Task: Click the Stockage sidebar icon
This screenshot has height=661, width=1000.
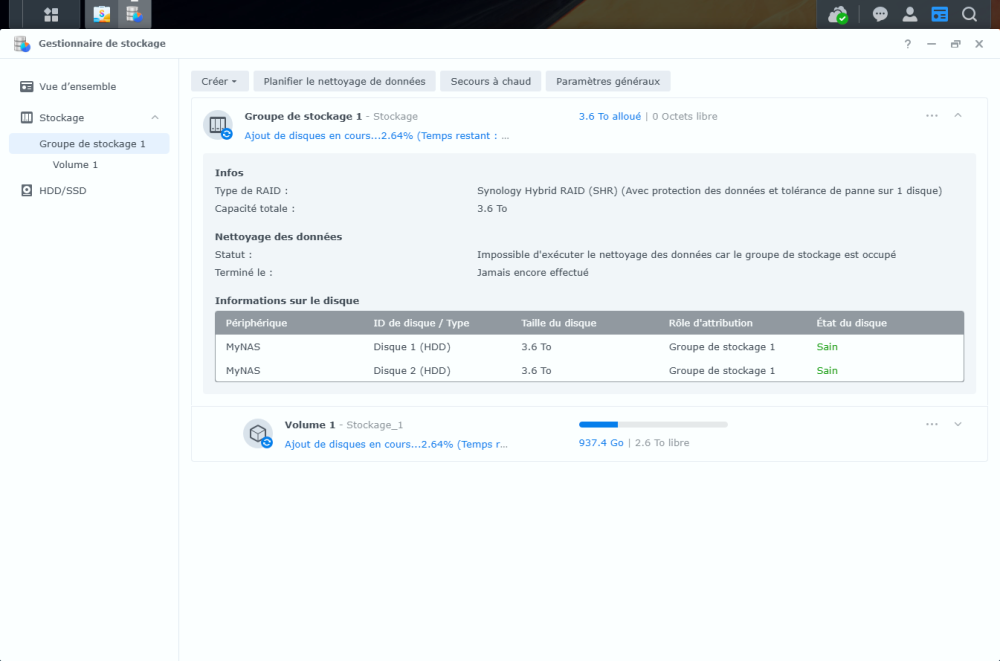Action: [x=27, y=117]
